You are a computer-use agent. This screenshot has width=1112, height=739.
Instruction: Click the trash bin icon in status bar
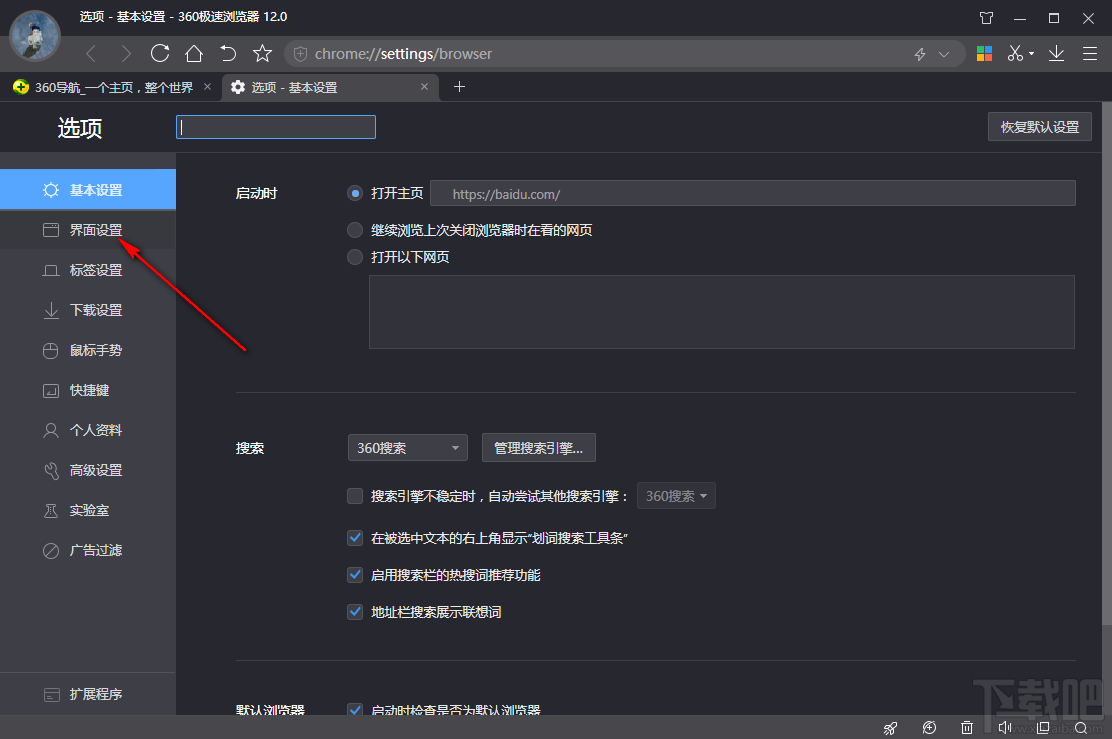coord(967,728)
